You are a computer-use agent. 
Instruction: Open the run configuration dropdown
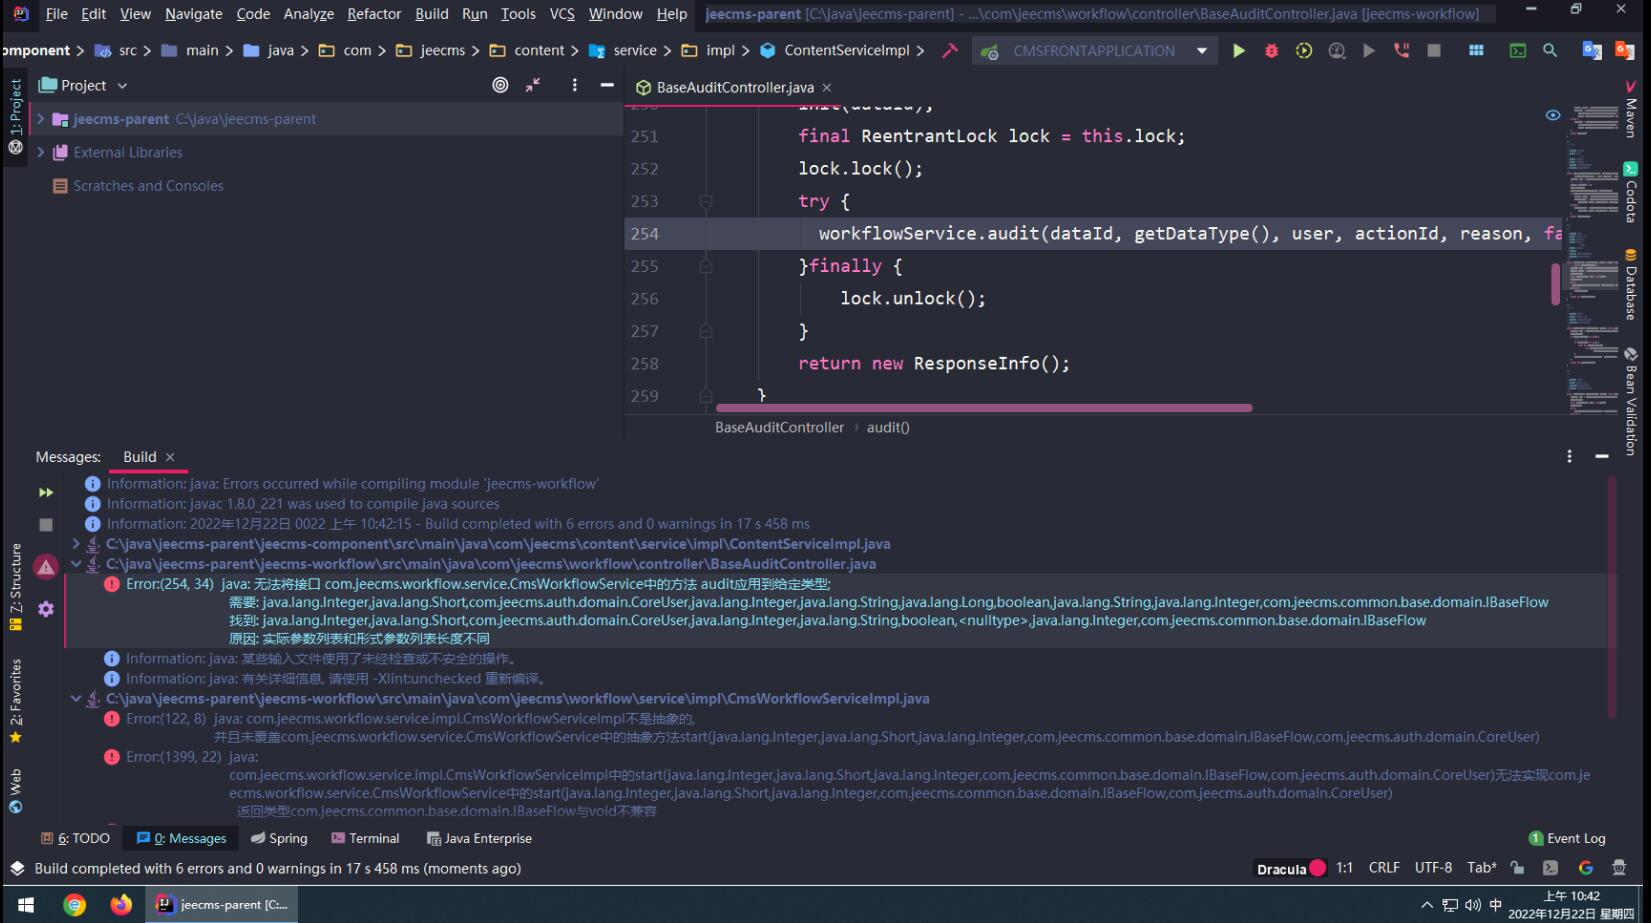point(1201,51)
